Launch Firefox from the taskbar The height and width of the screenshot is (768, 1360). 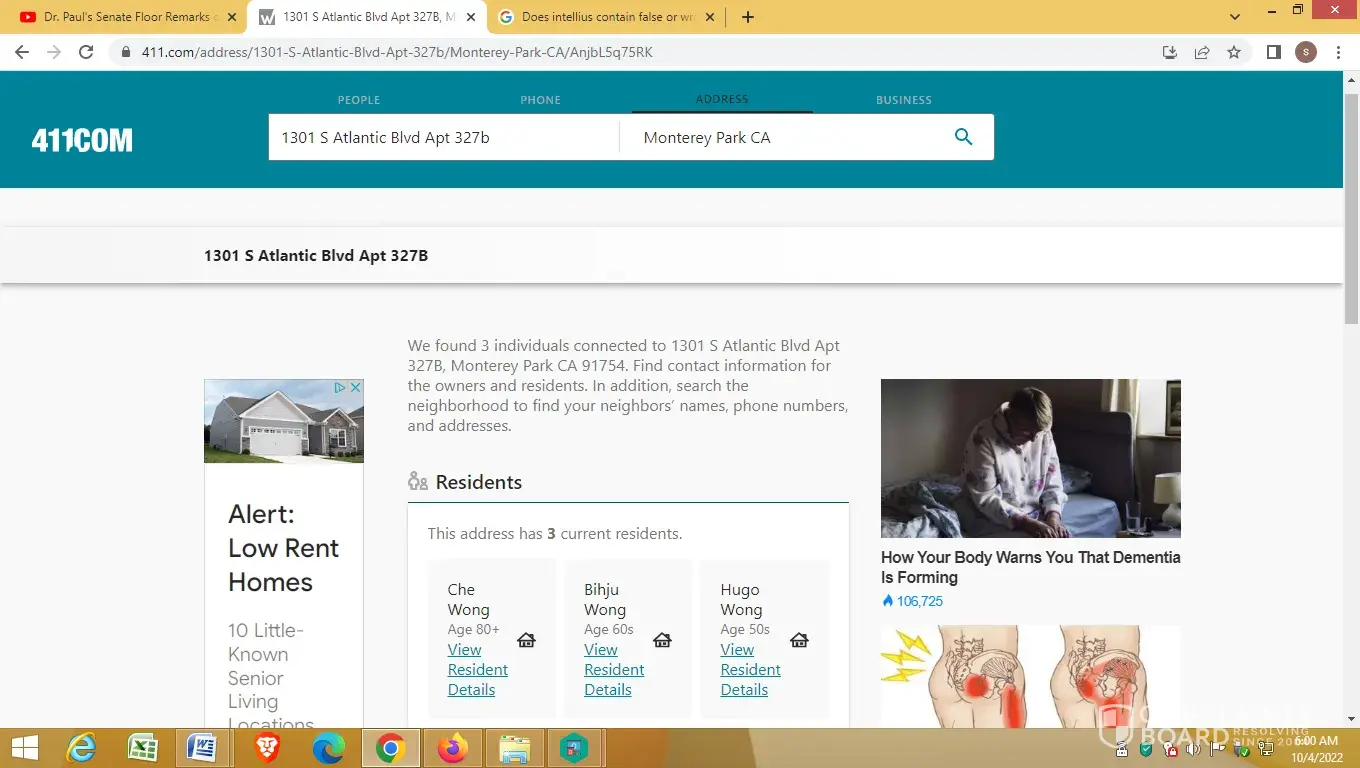click(452, 748)
